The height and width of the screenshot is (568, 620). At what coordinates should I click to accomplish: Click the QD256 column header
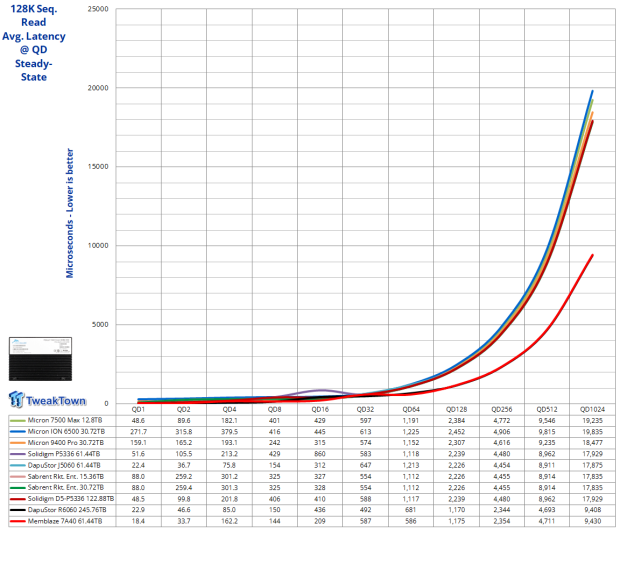click(x=501, y=409)
